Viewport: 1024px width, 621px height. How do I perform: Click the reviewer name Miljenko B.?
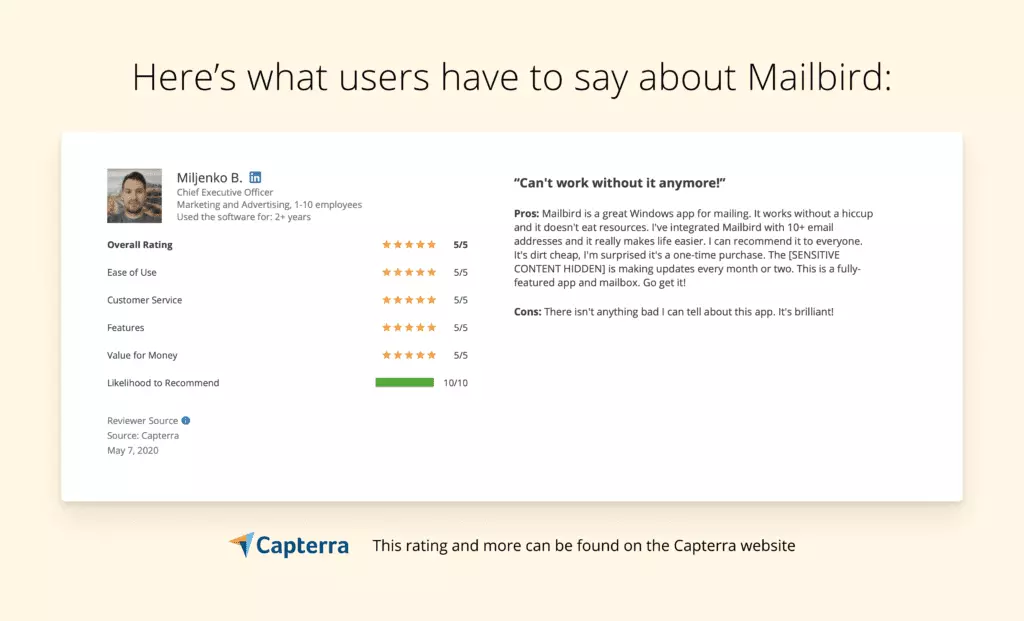pos(209,178)
